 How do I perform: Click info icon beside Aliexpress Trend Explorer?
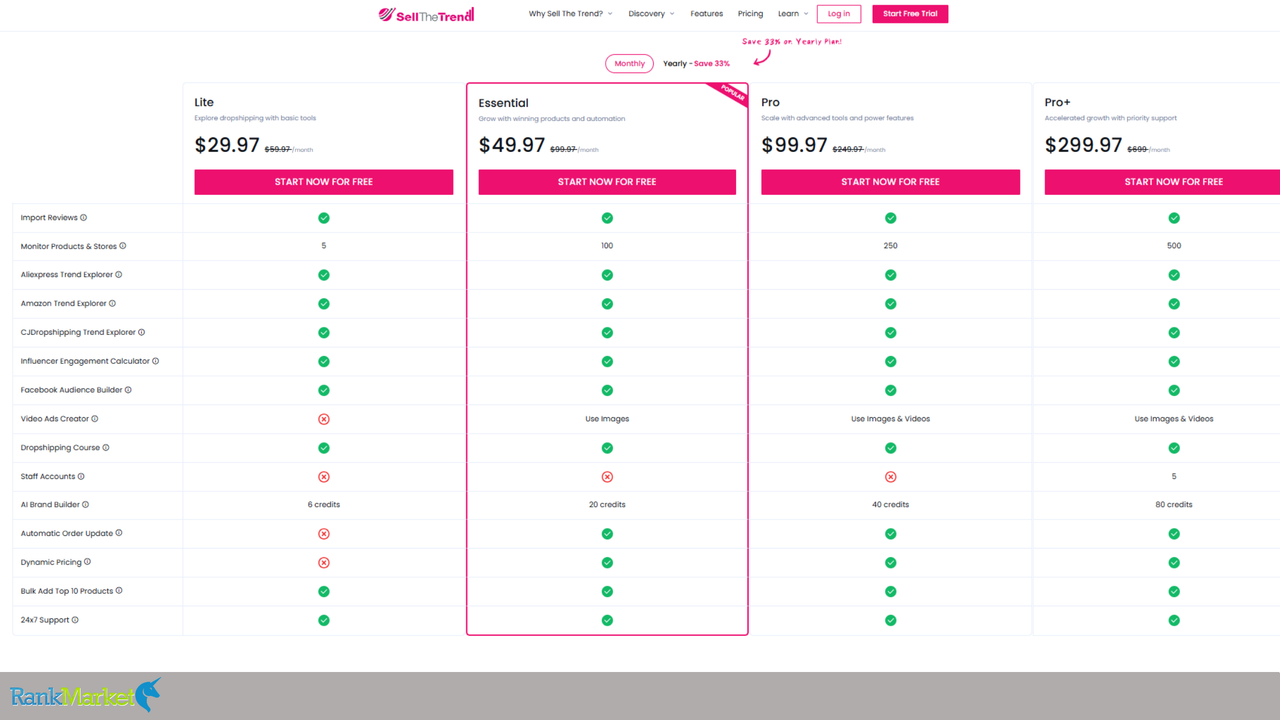click(x=119, y=275)
